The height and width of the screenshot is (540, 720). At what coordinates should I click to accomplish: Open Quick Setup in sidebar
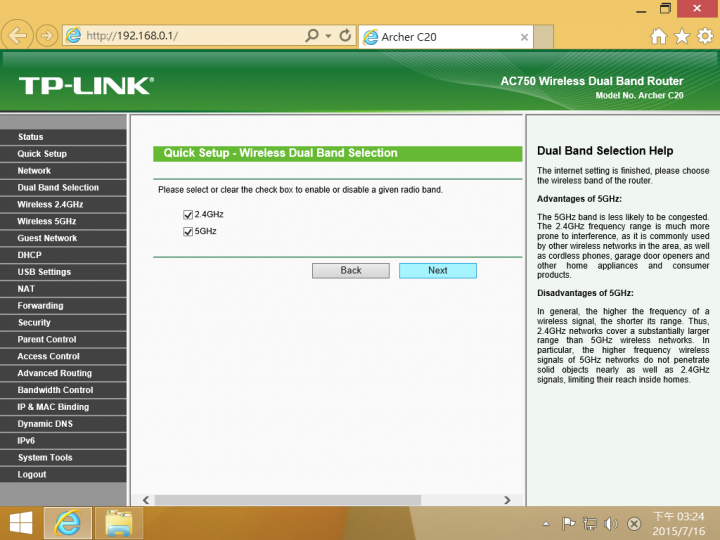click(63, 154)
